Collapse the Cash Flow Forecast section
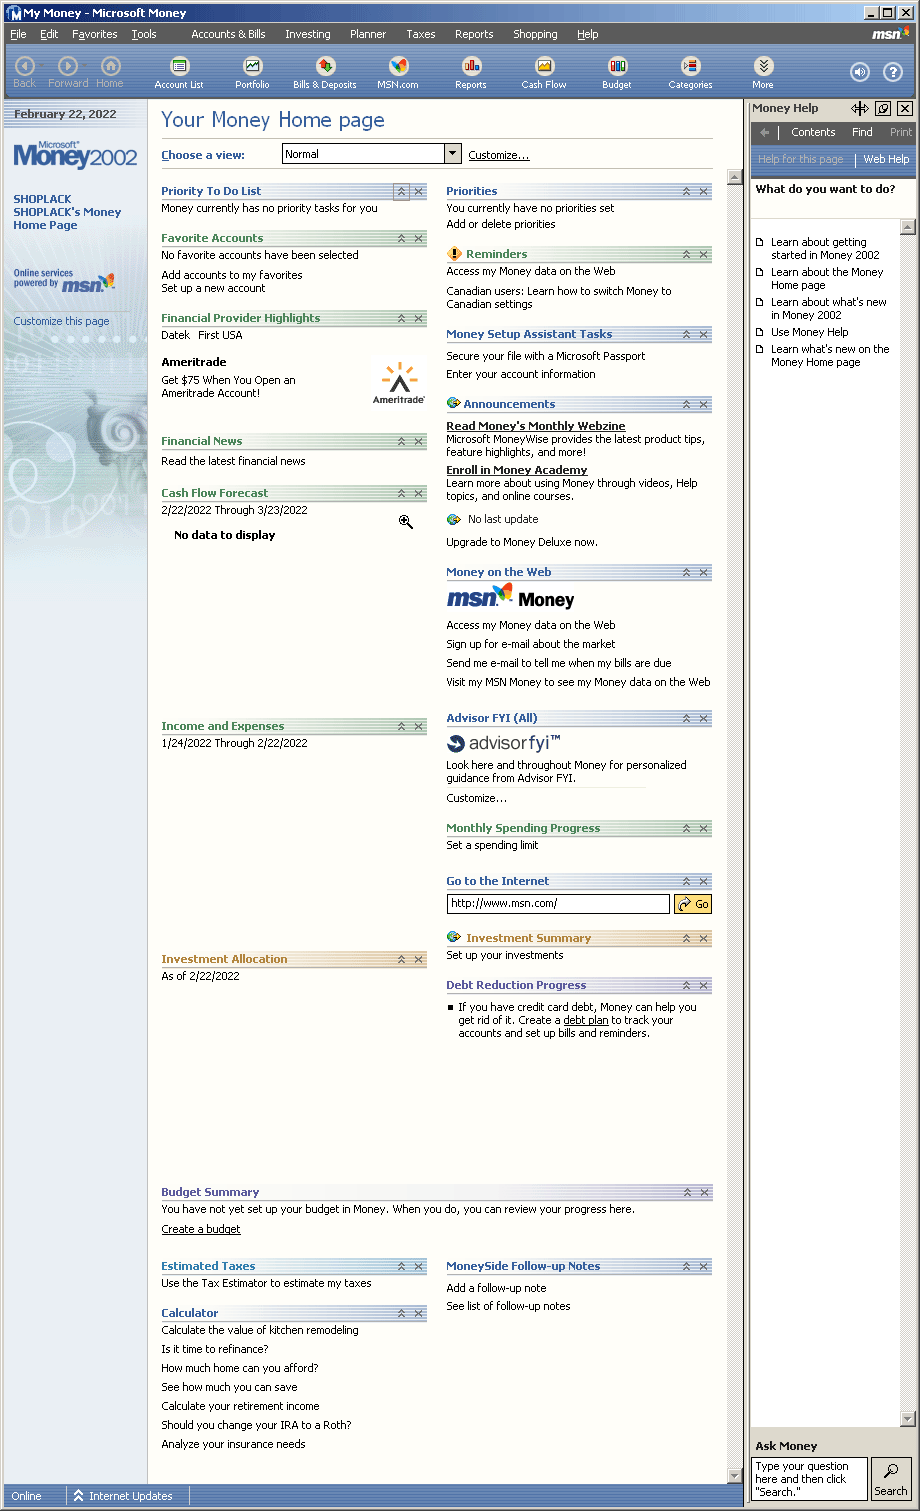This screenshot has width=920, height=1511. pos(401,493)
